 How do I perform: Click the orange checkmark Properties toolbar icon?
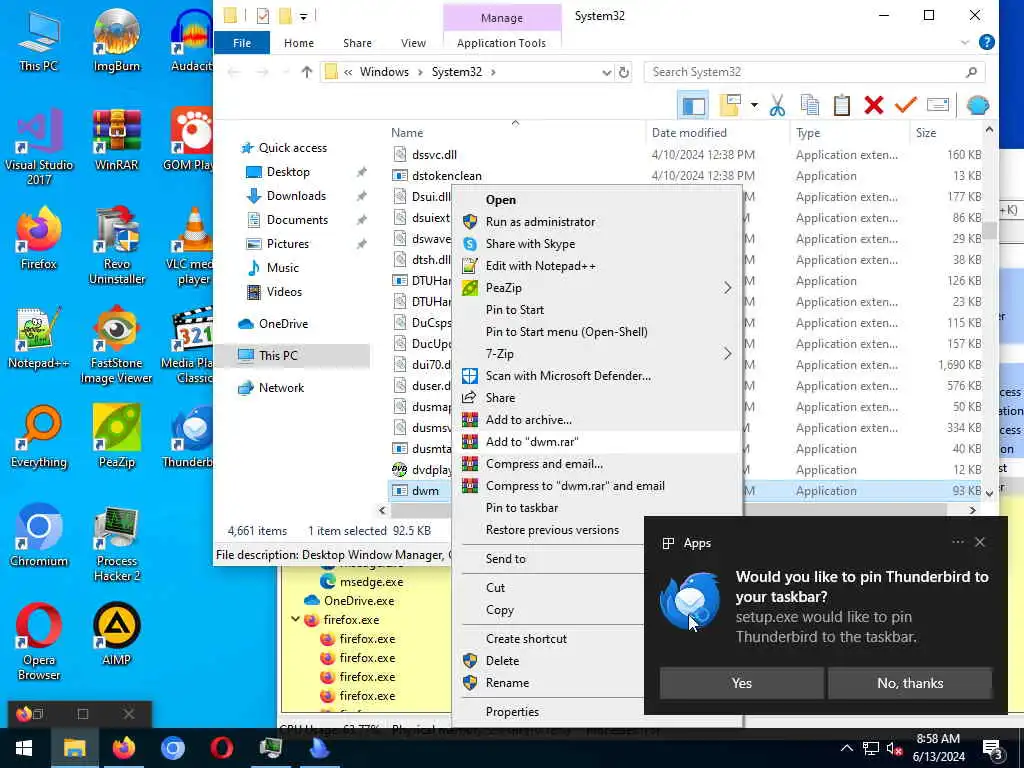(906, 105)
